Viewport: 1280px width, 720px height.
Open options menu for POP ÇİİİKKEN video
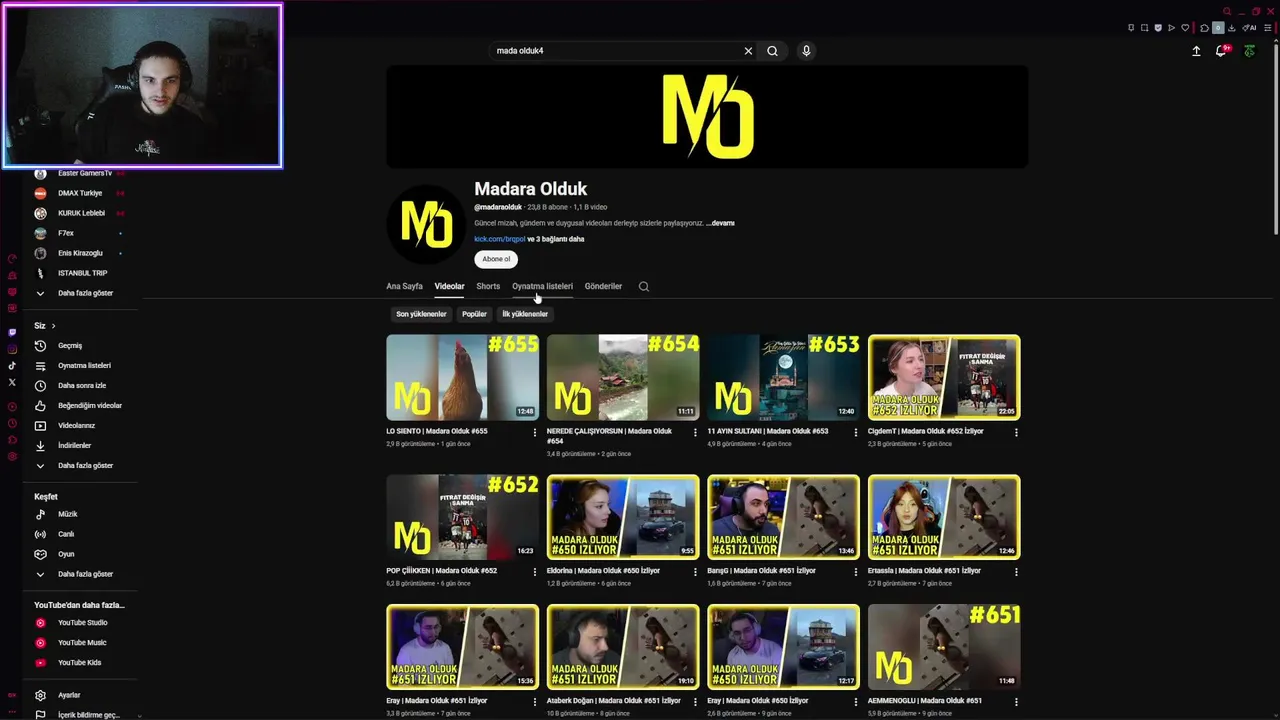tap(534, 572)
